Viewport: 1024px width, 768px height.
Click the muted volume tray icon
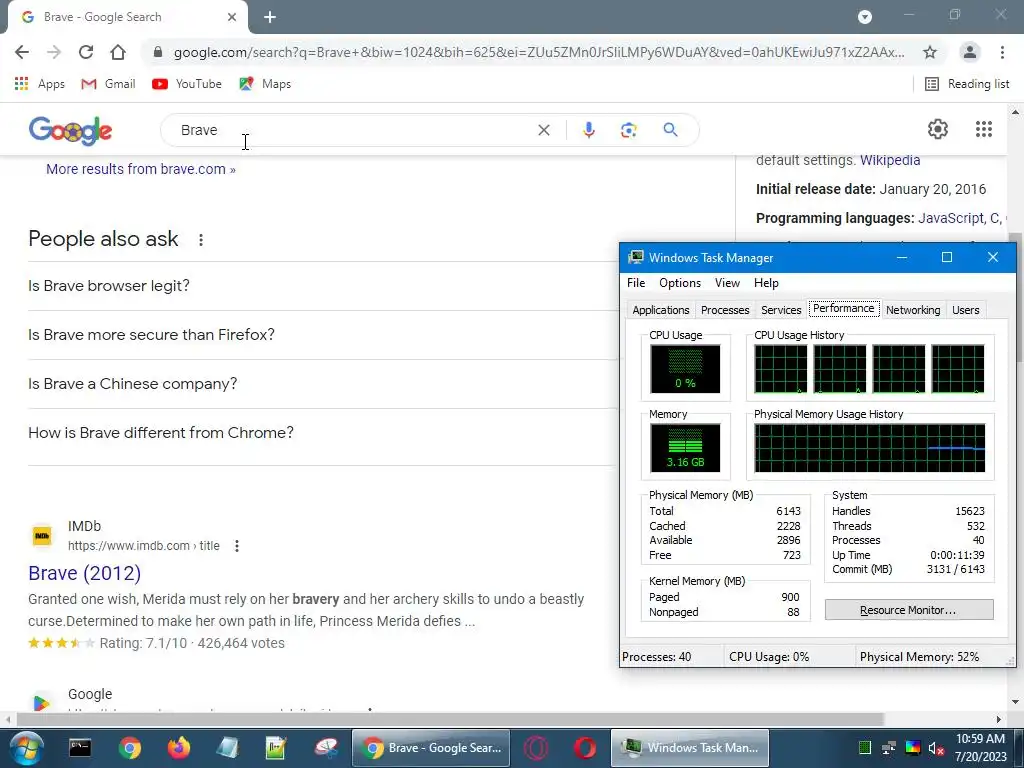936,748
